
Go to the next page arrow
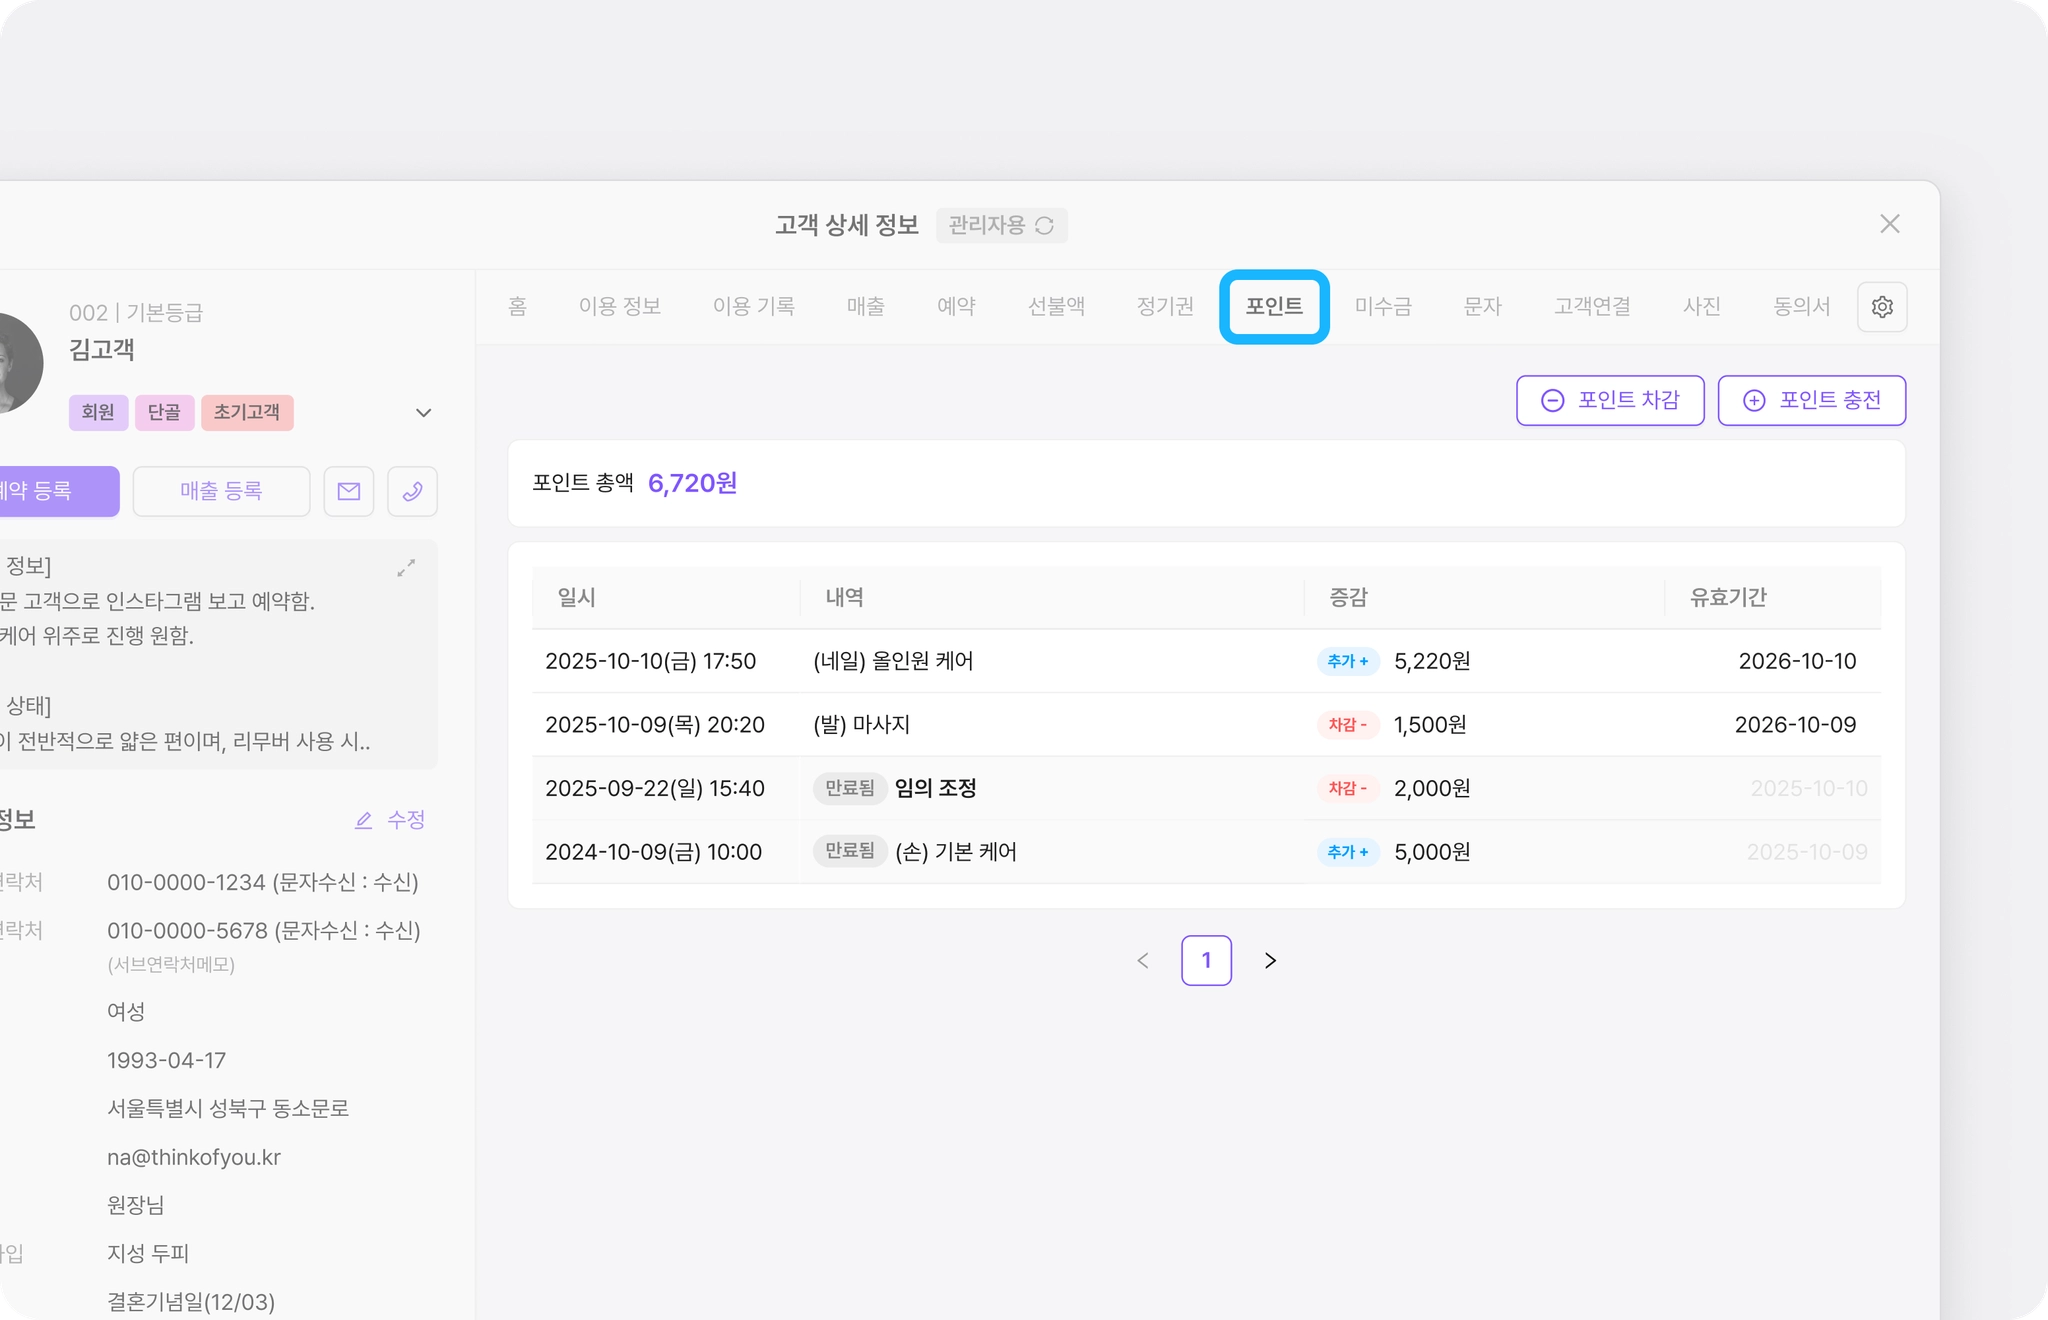tap(1270, 961)
